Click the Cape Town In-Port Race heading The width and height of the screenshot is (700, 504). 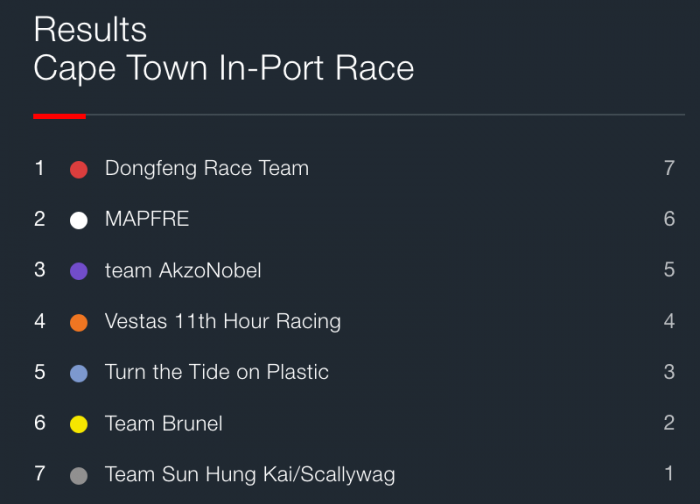[x=224, y=68]
